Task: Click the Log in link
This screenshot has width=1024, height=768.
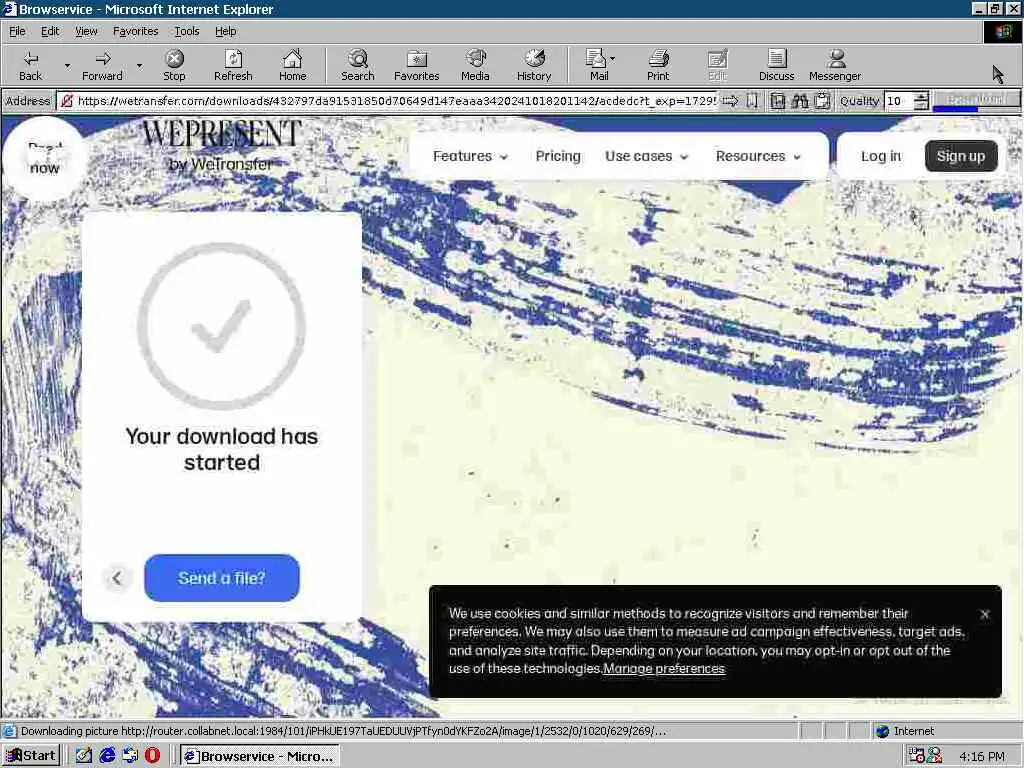Action: pyautogui.click(x=880, y=156)
